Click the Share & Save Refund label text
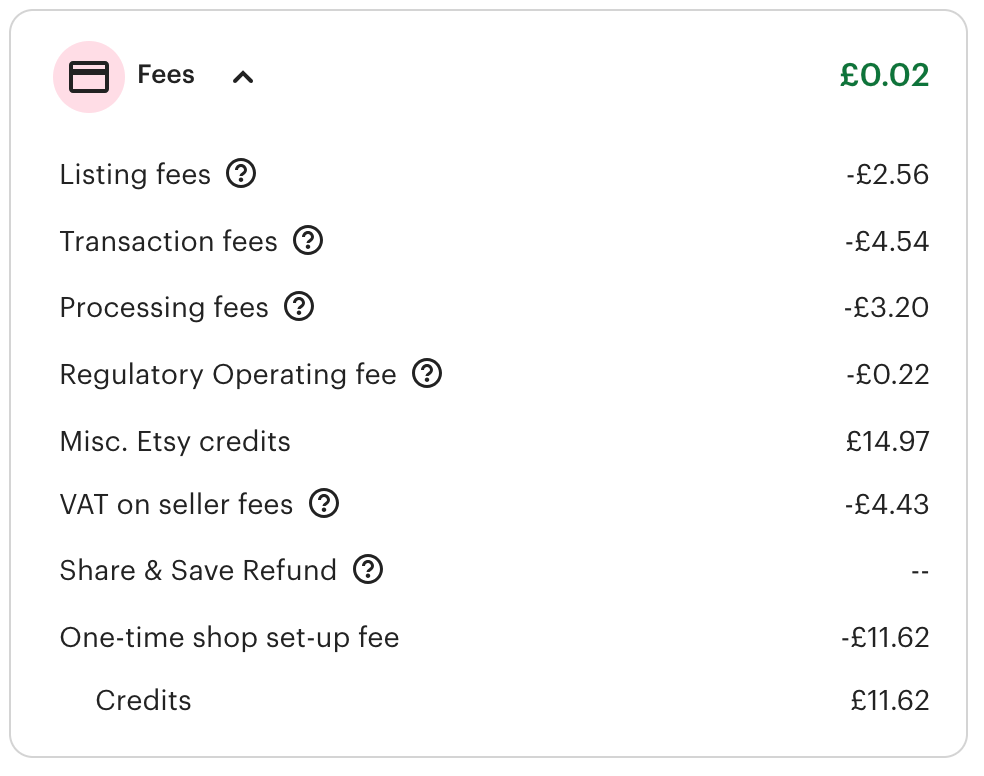The image size is (984, 776). (x=198, y=570)
